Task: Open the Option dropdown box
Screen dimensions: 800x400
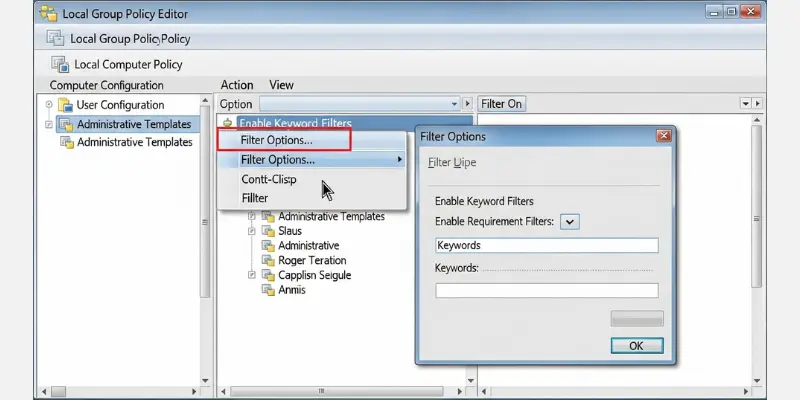Action: 360,104
